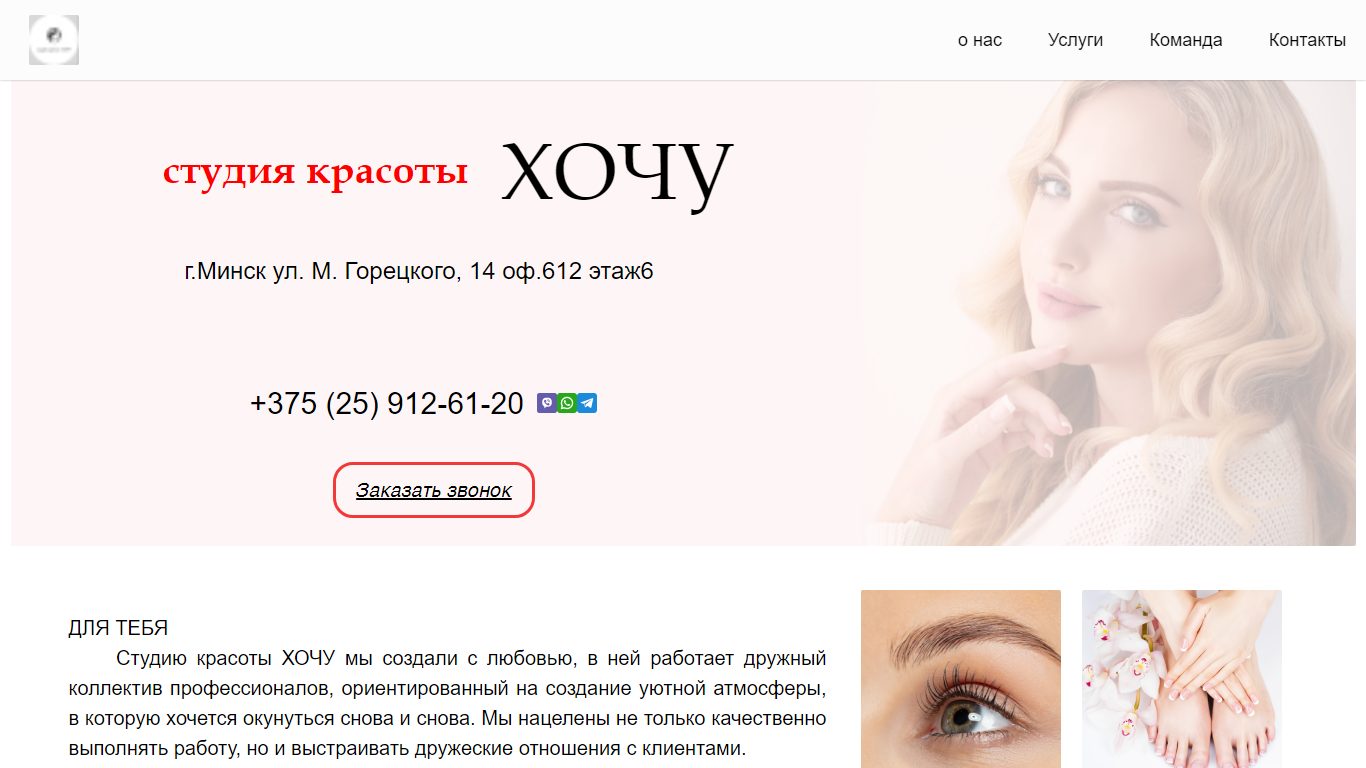
Task: Click the «Заказать звонок» button
Action: pyautogui.click(x=434, y=490)
